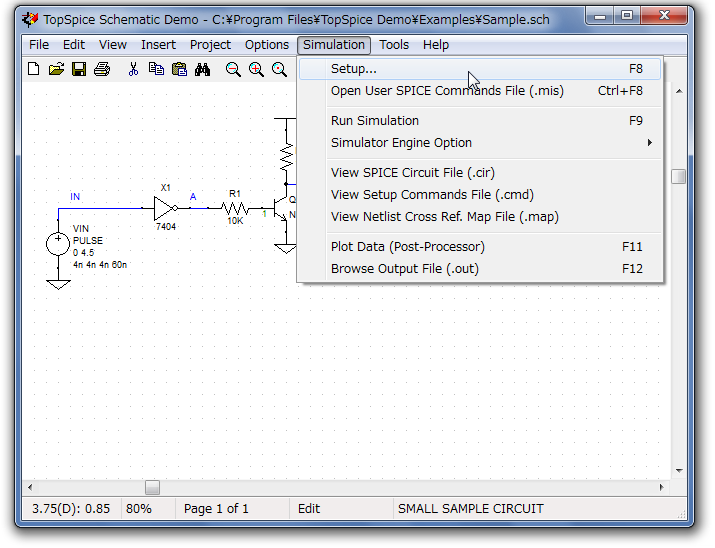Click the A net label
Viewport: 715px width, 548px height.
[x=193, y=196]
